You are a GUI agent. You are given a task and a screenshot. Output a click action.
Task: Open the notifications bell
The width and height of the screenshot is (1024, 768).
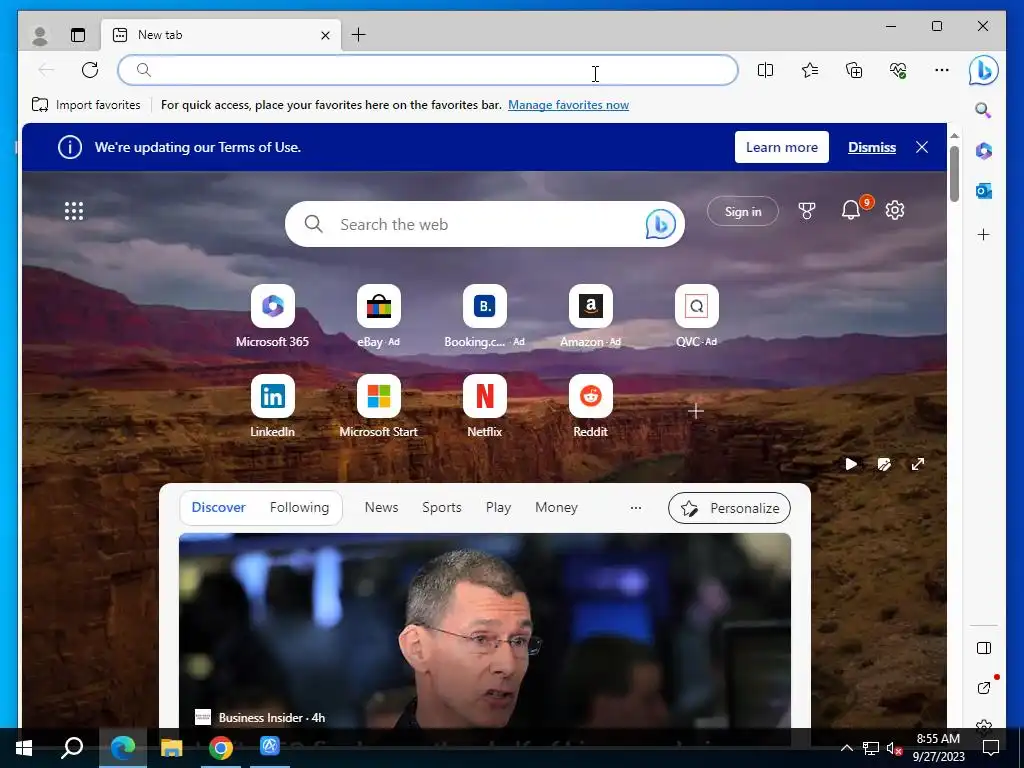[x=851, y=210]
